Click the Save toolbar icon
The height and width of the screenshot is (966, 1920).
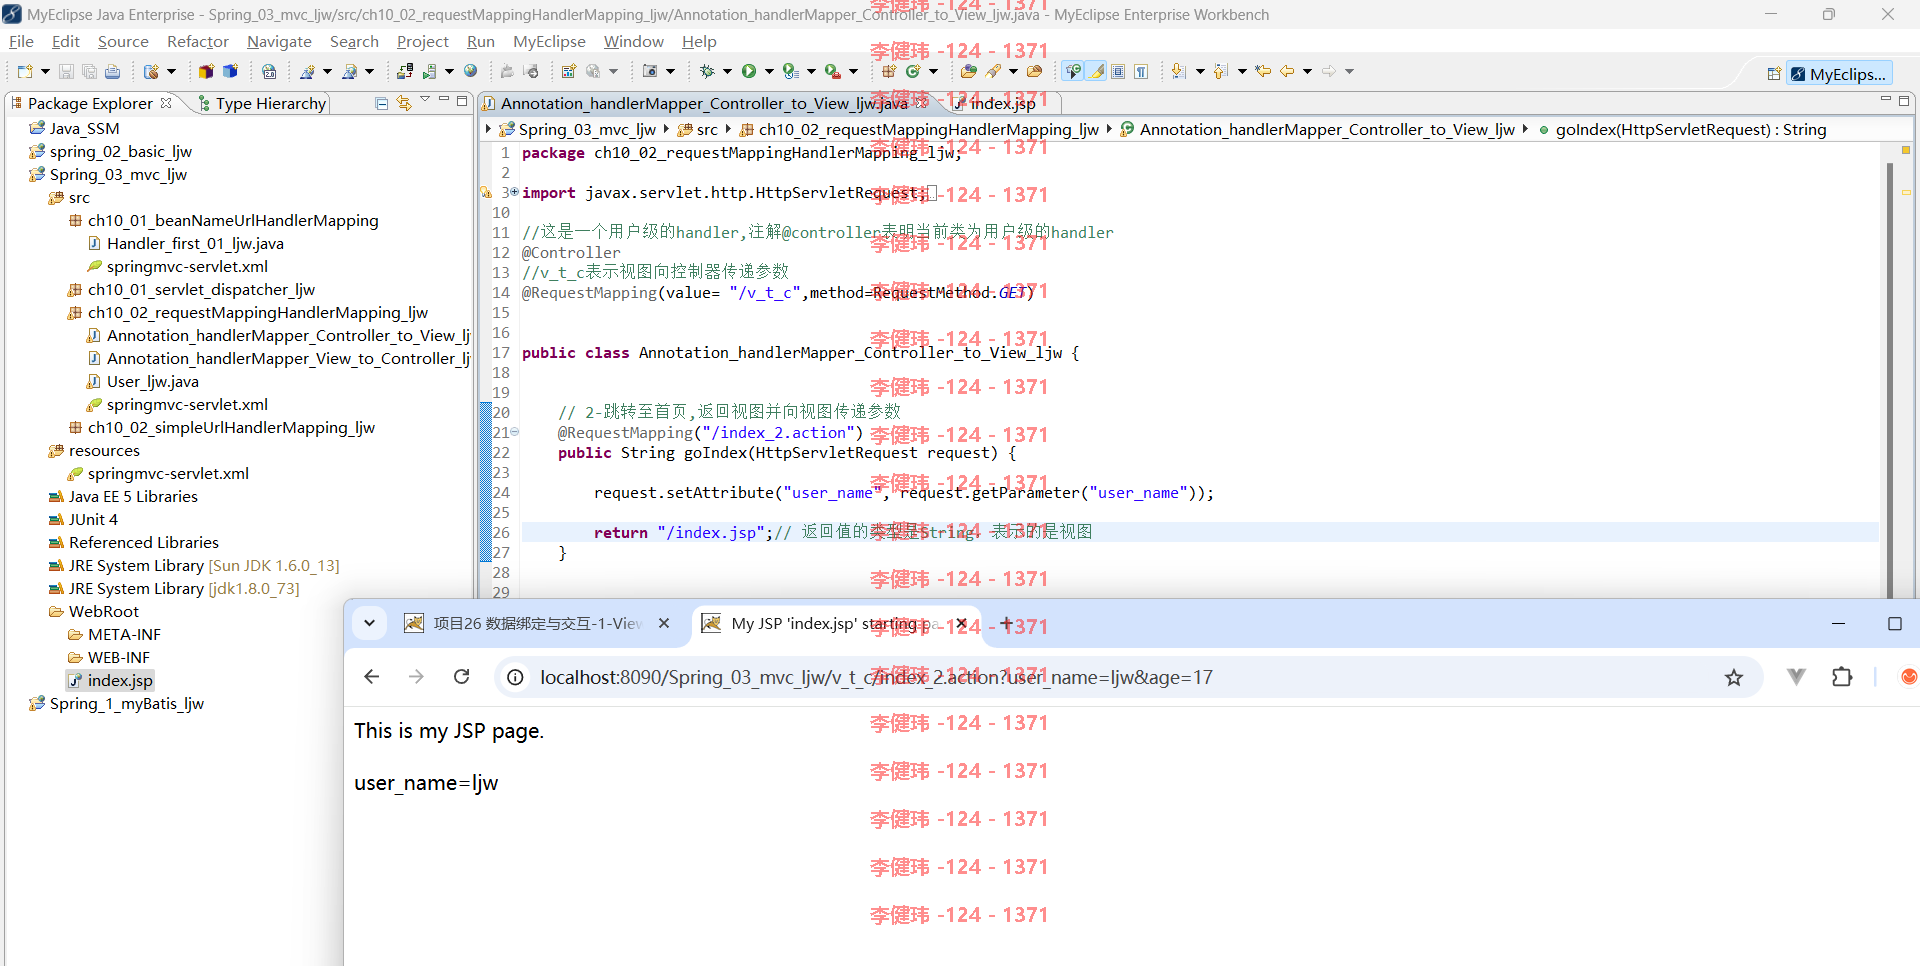[x=66, y=71]
